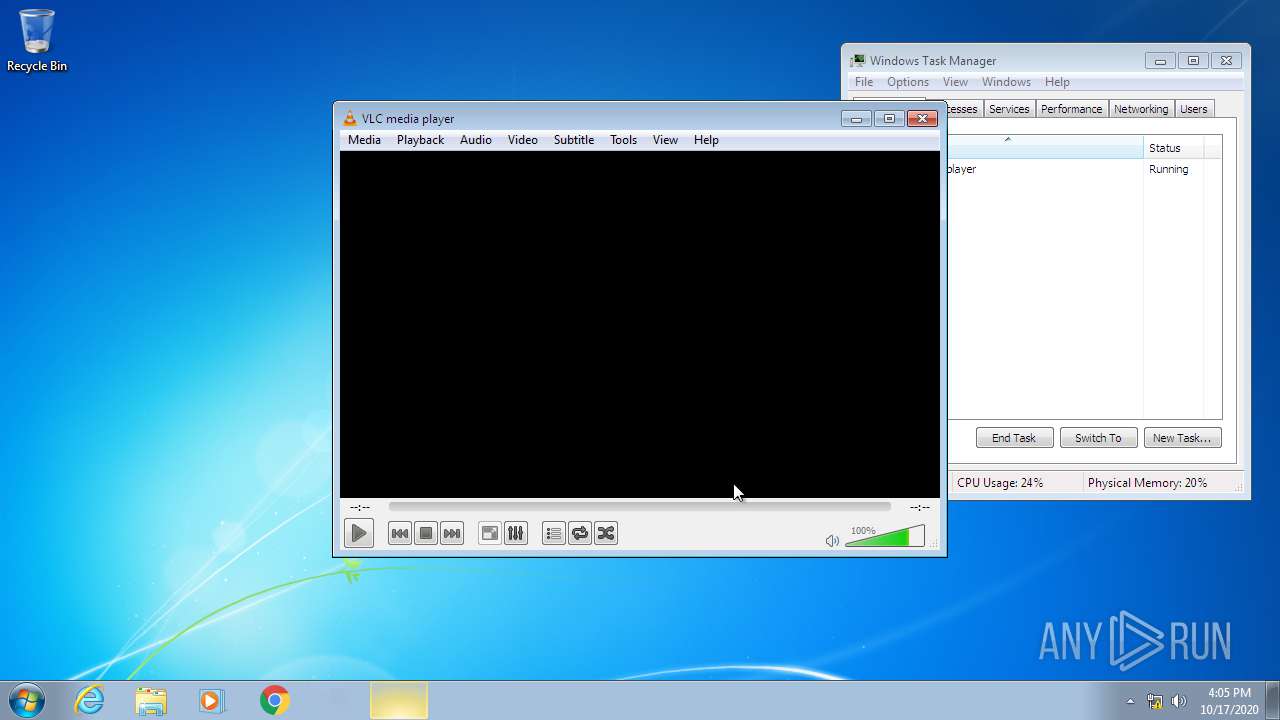Click the Previous media button
1280x720 pixels.
coord(400,533)
